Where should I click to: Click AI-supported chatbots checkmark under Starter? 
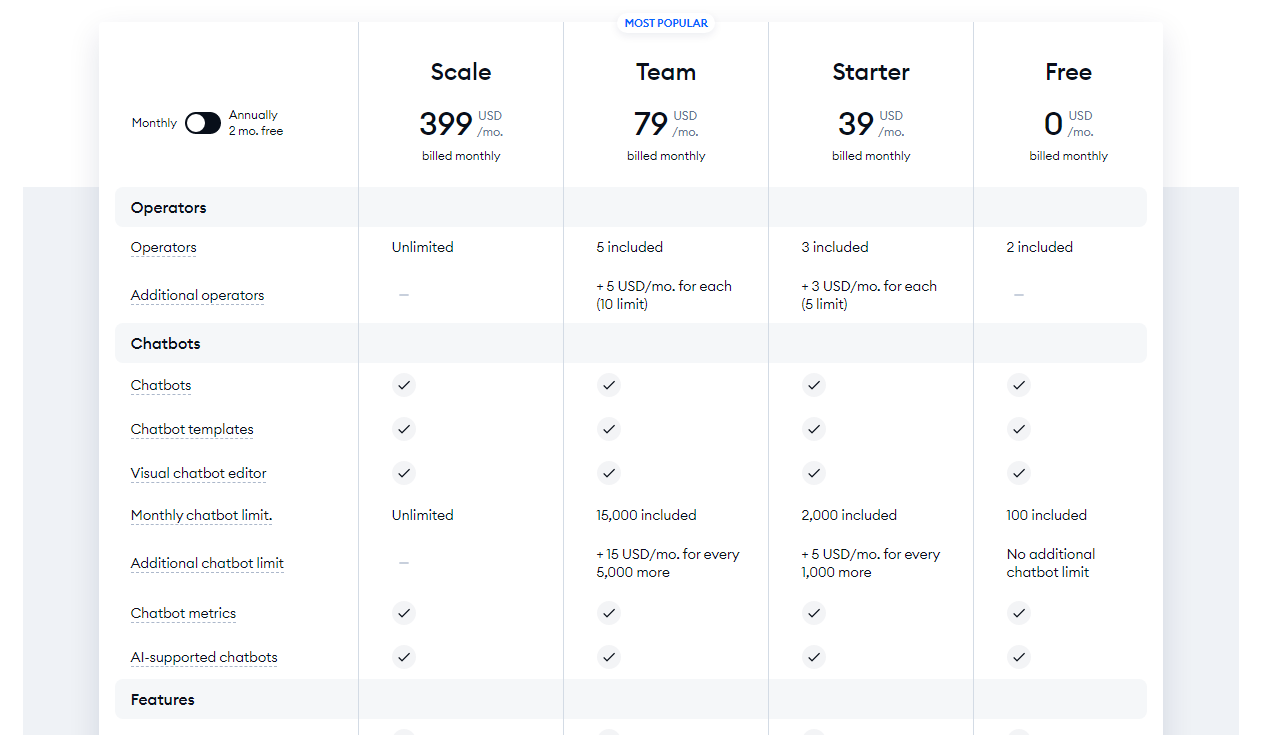814,657
